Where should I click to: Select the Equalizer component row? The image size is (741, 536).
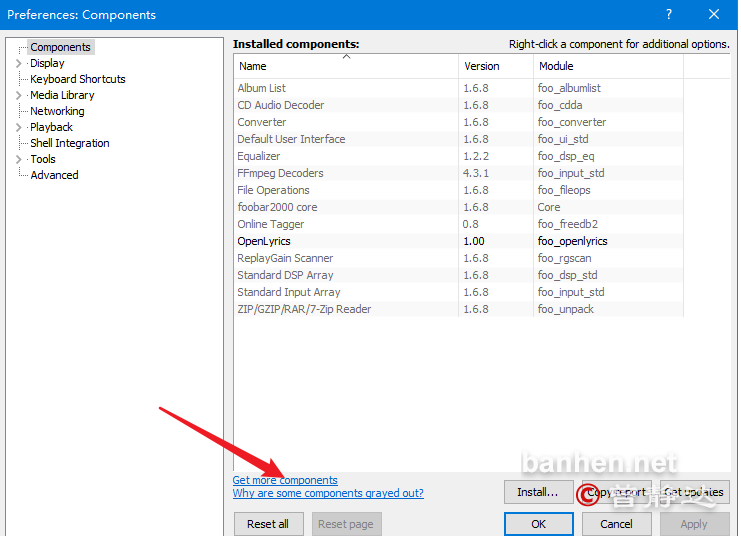[x=458, y=156]
